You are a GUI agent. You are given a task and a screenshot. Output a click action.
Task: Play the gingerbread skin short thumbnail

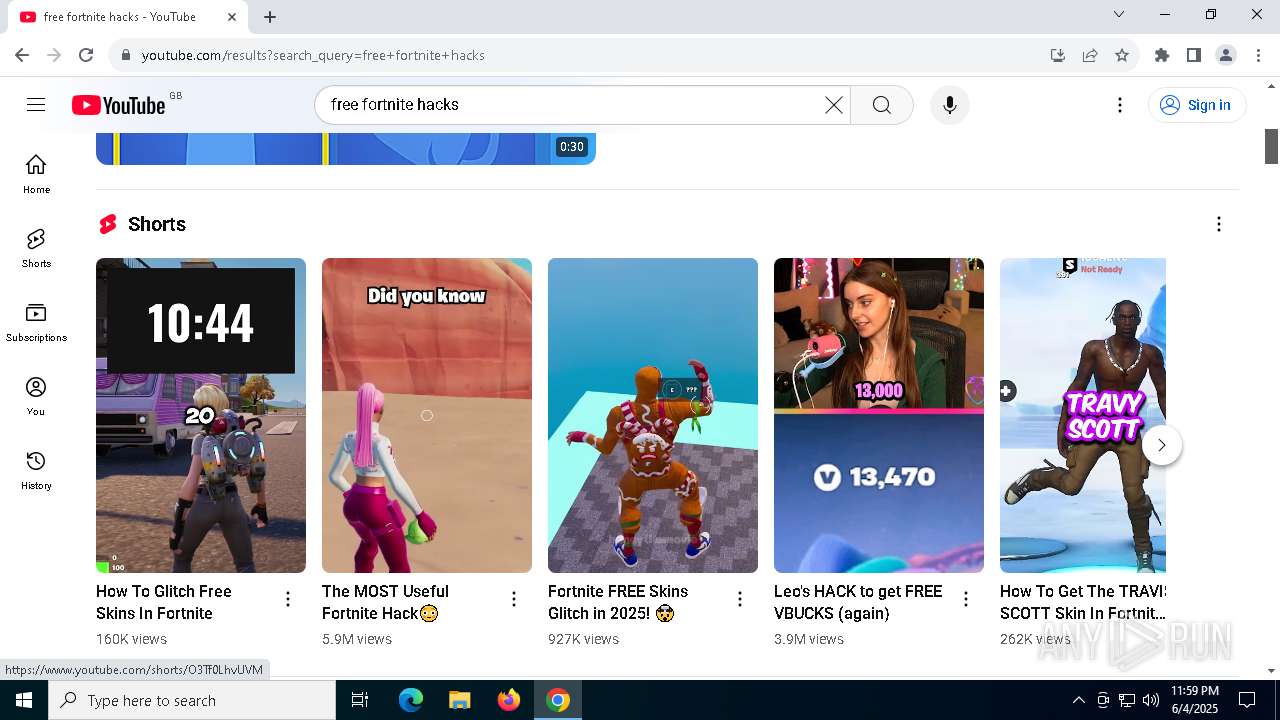coord(653,415)
